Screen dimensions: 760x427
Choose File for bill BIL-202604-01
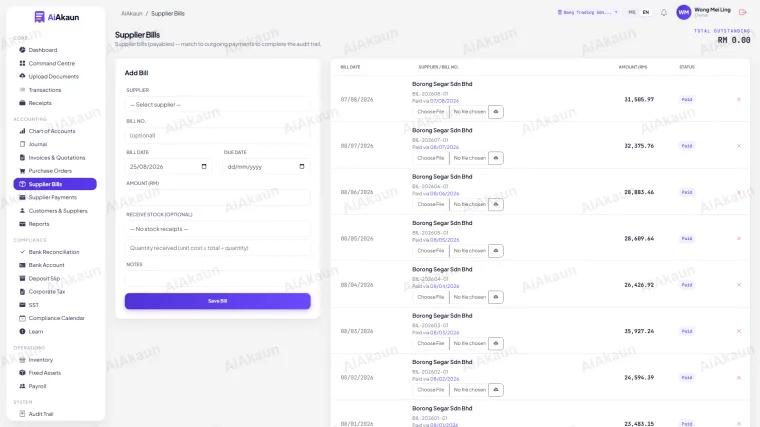[x=430, y=297]
